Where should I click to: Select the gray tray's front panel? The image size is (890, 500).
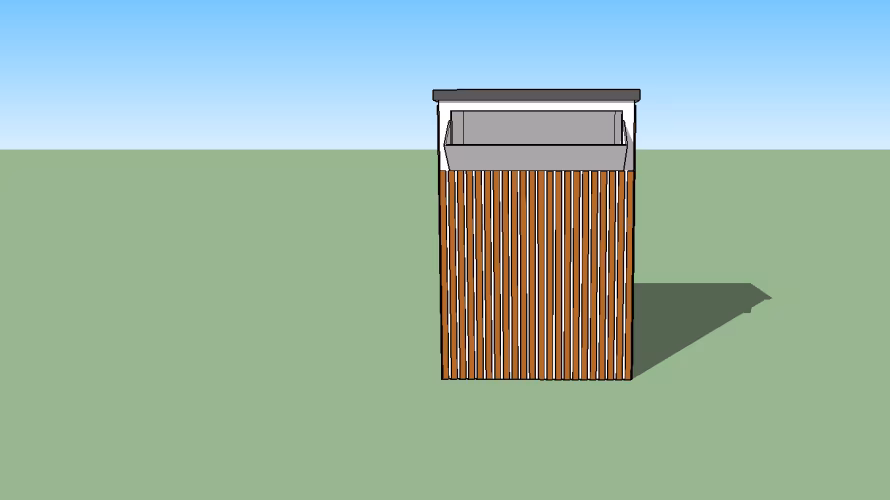(x=536, y=157)
